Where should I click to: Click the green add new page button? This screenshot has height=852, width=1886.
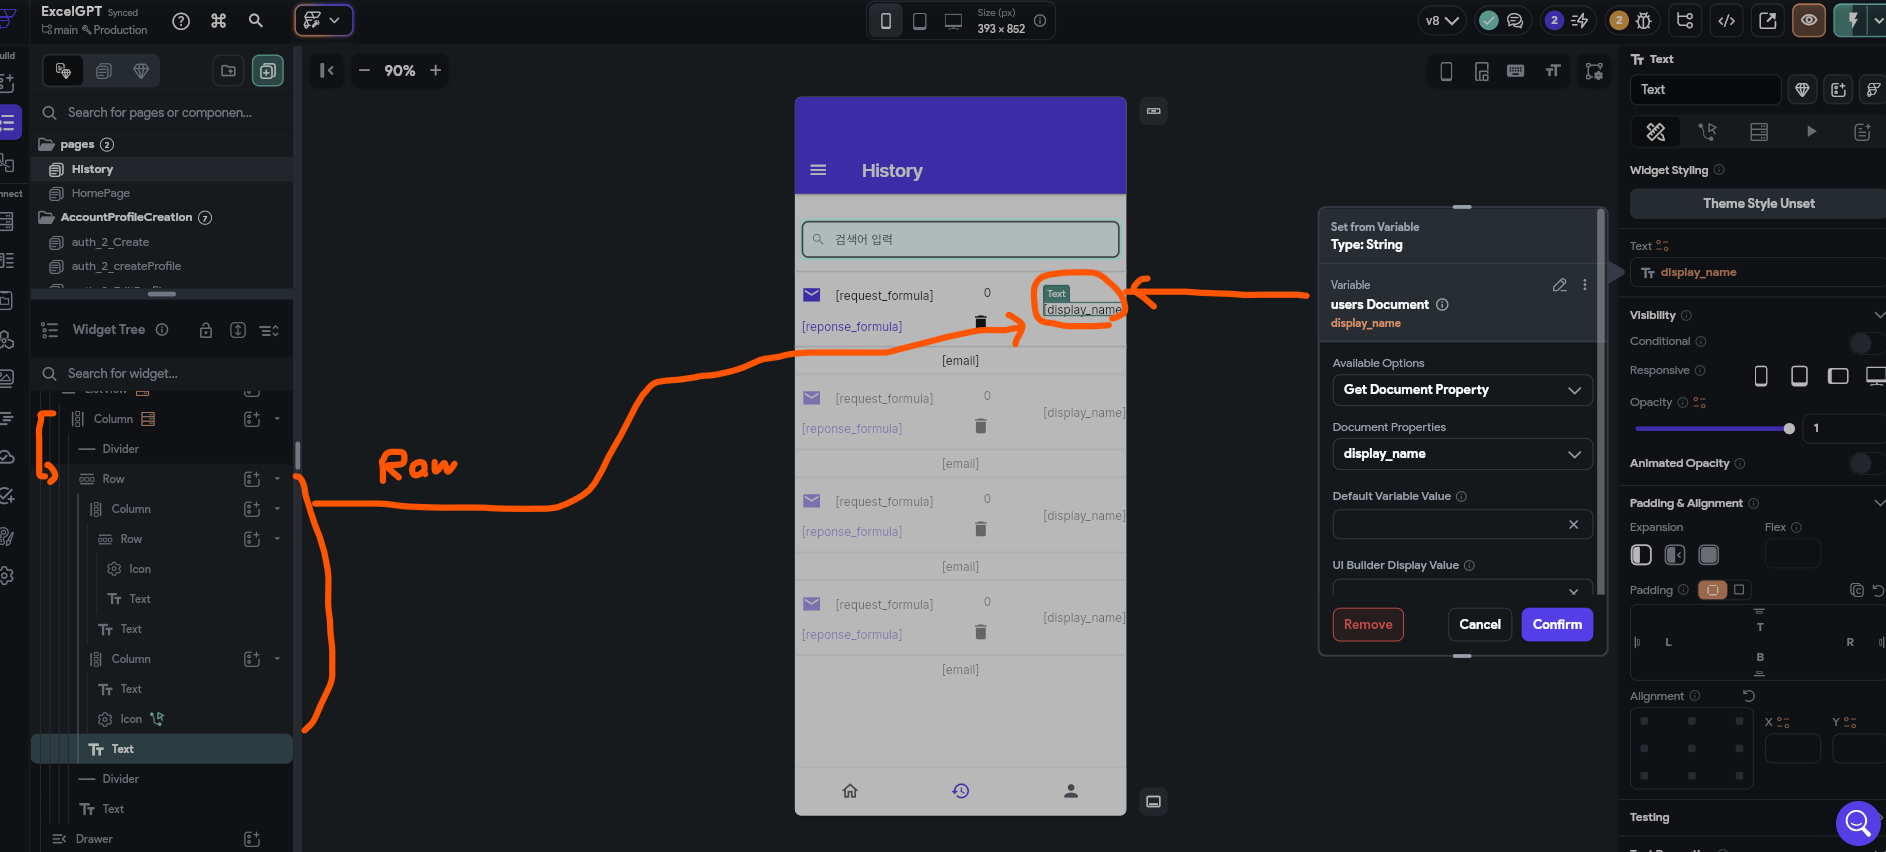point(268,71)
